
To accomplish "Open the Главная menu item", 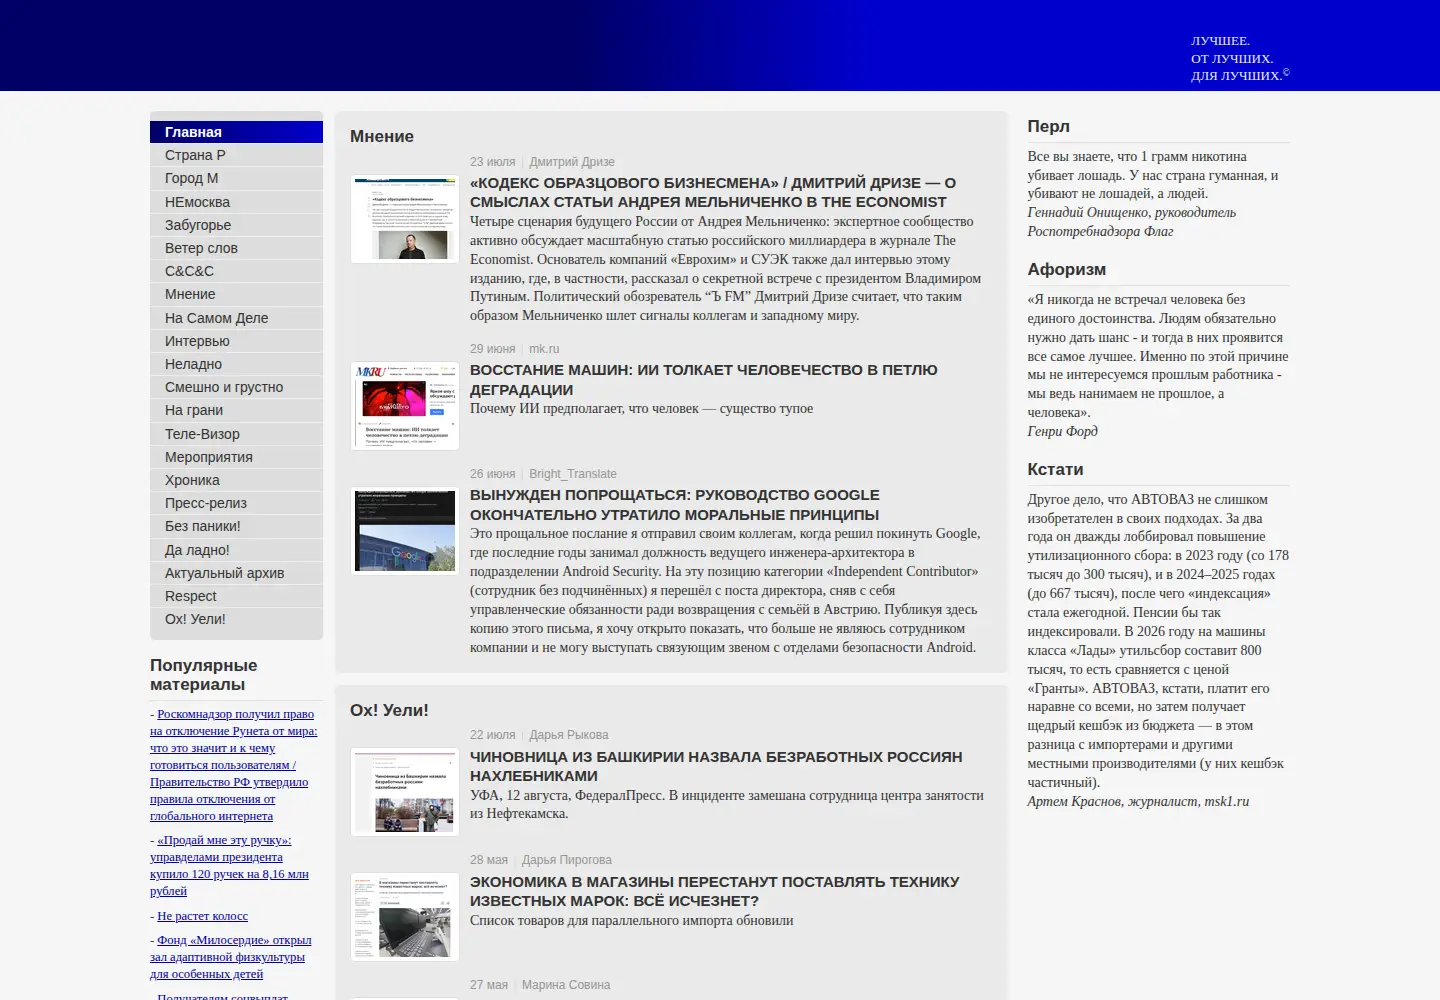I will click(x=236, y=132).
